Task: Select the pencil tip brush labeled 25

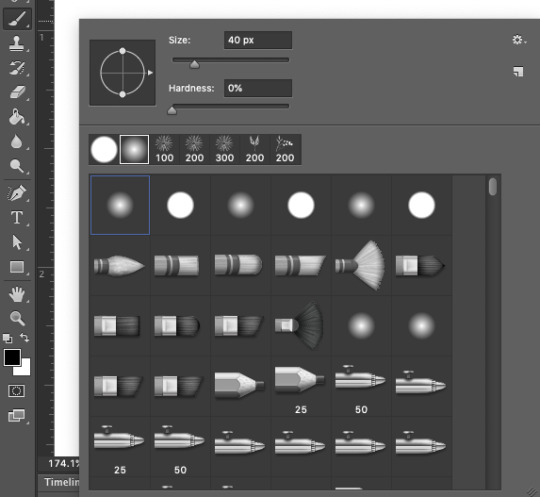Action: pyautogui.click(x=301, y=386)
